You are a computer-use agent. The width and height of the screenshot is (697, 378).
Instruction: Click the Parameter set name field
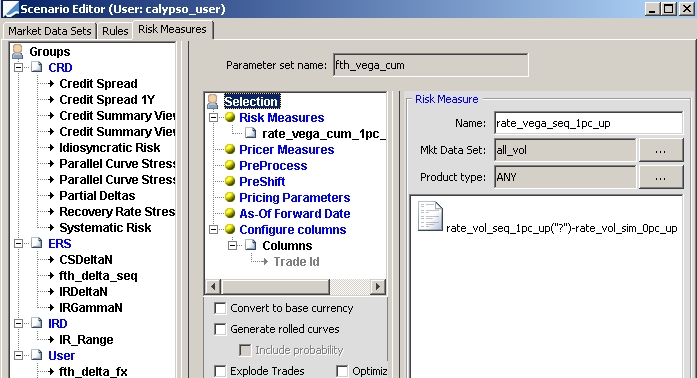(x=431, y=65)
